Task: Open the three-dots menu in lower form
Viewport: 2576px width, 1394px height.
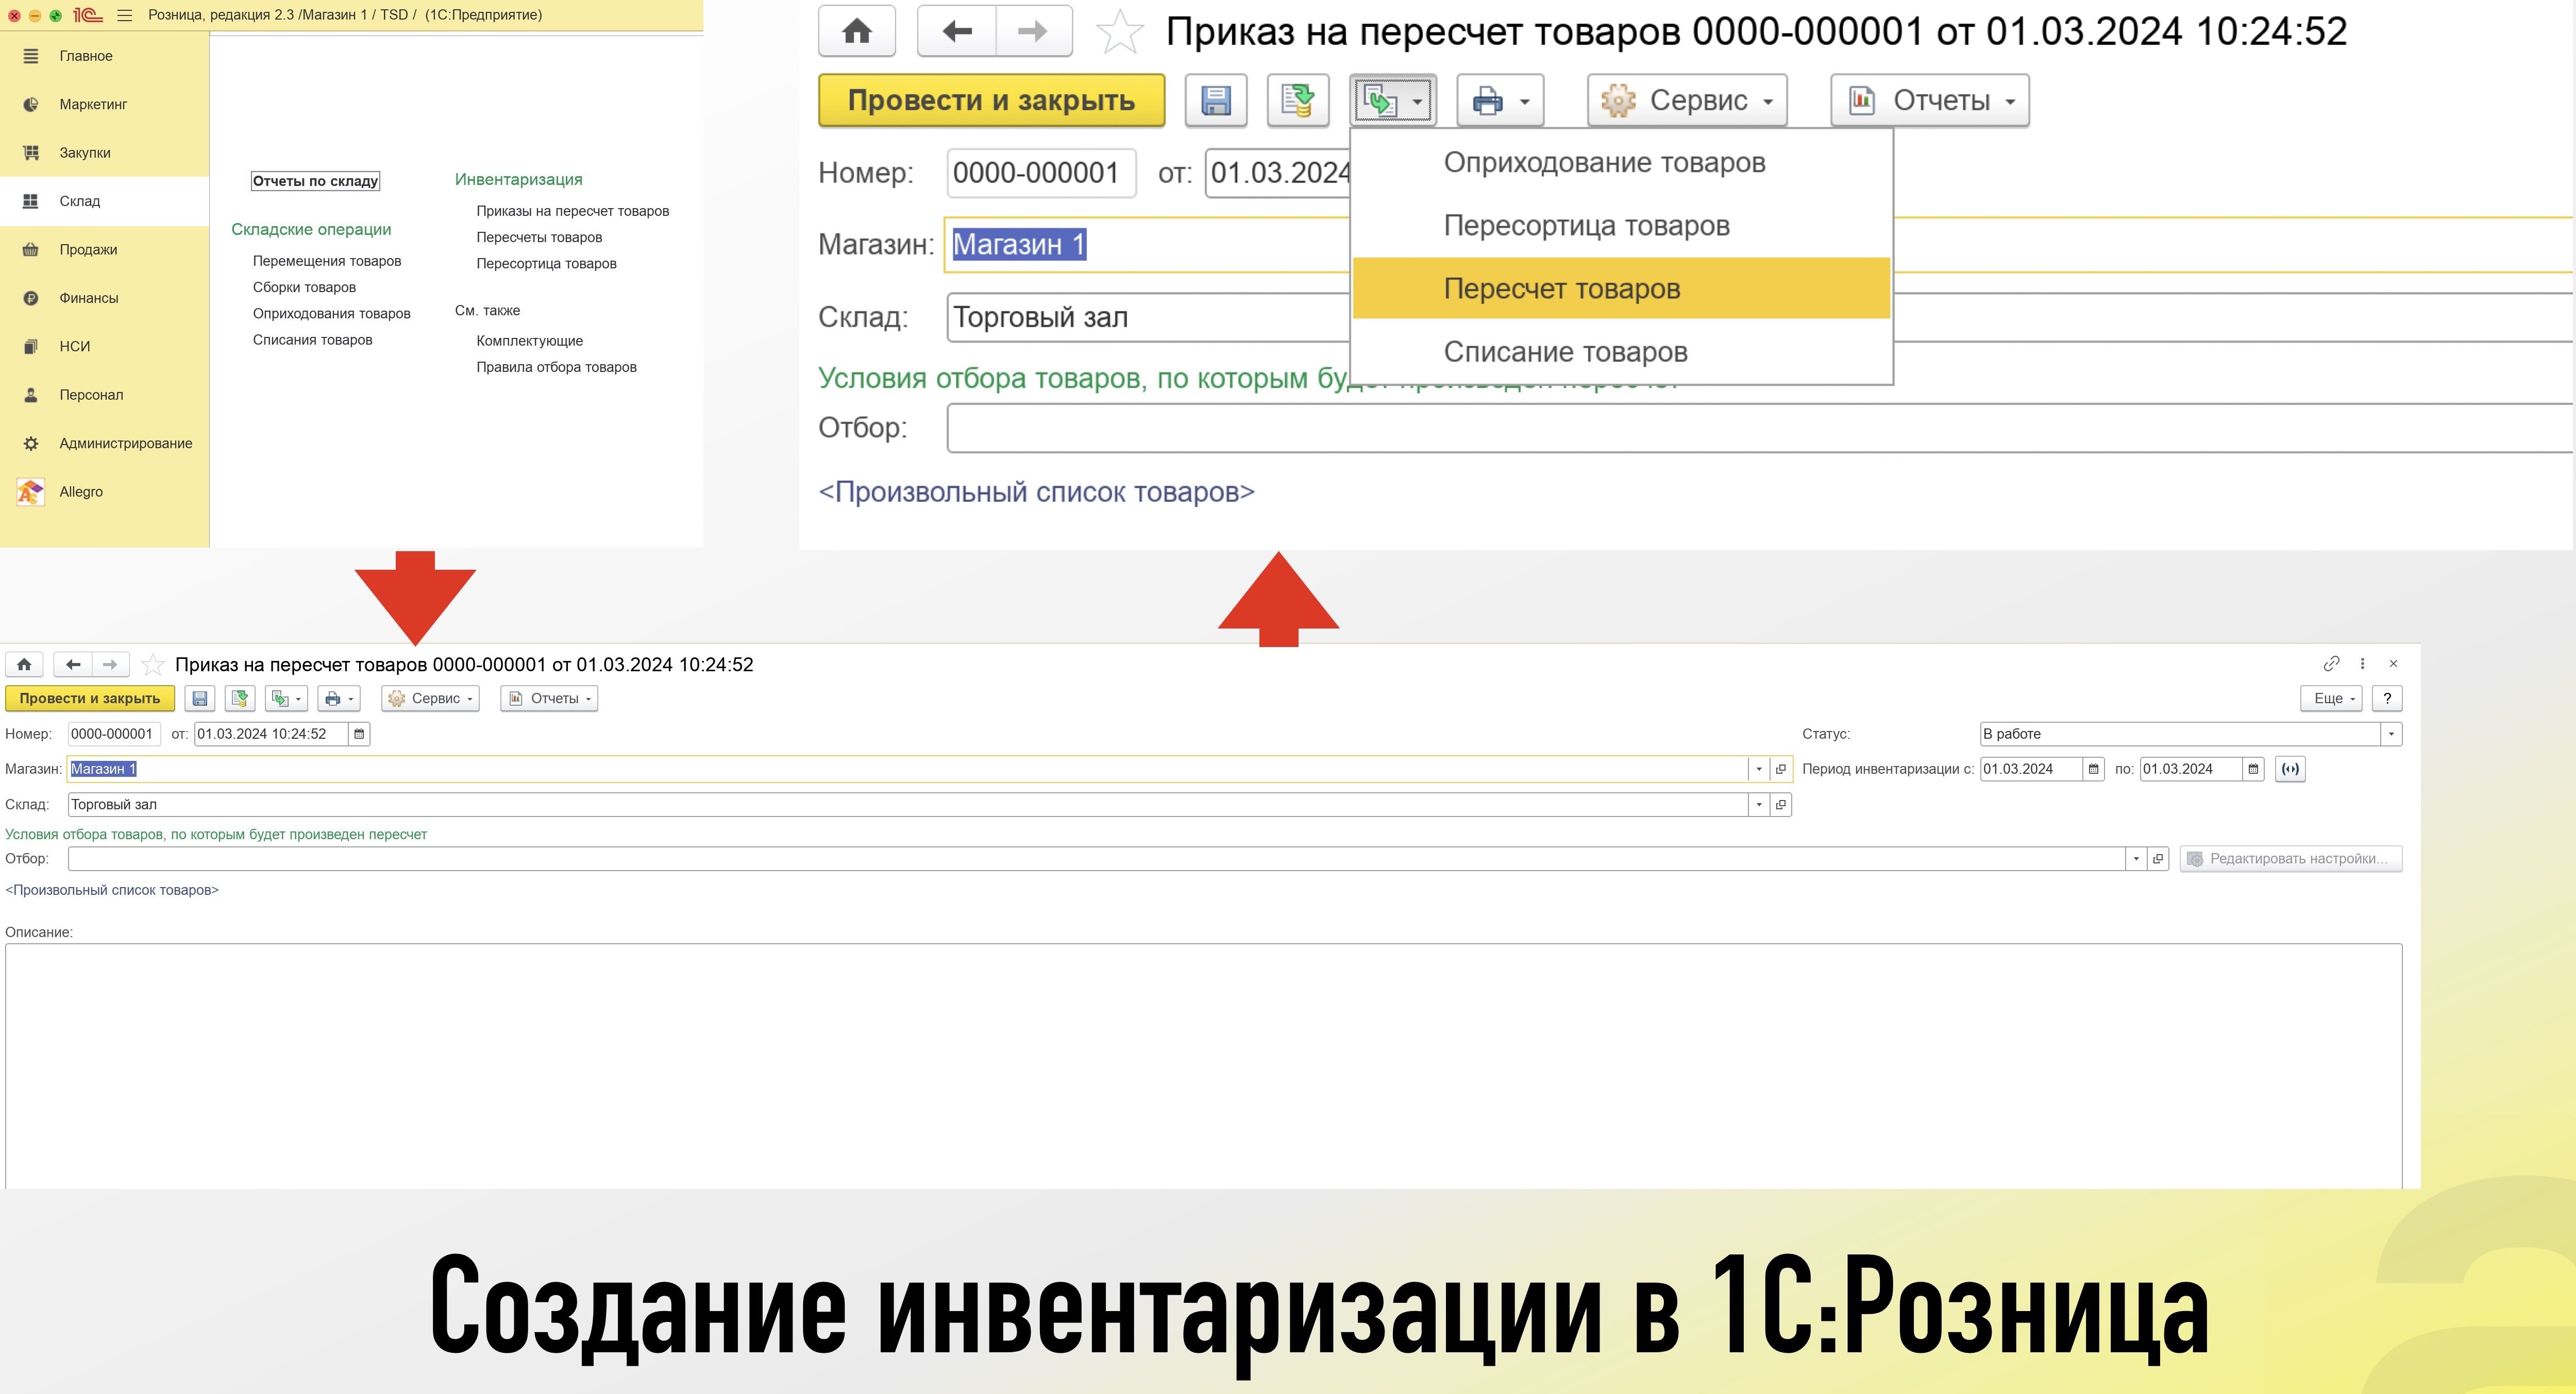Action: [x=2363, y=664]
